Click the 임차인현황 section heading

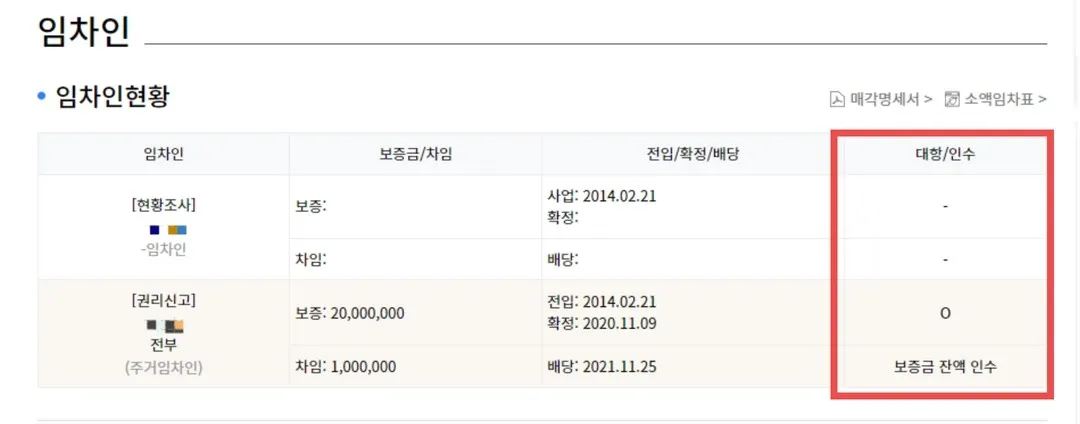[113, 96]
